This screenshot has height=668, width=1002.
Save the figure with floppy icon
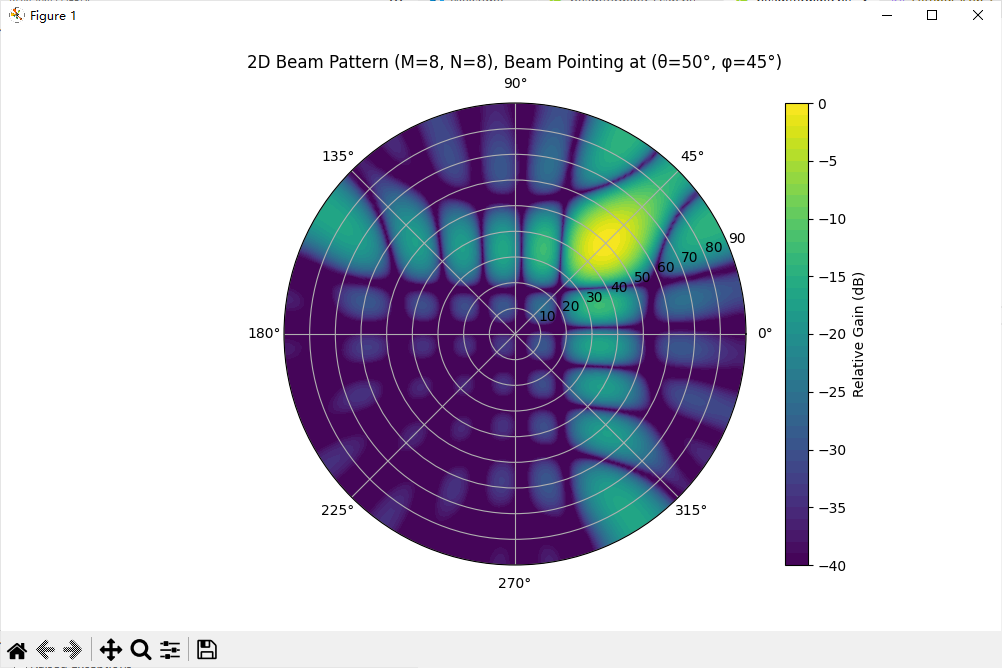pyautogui.click(x=206, y=650)
